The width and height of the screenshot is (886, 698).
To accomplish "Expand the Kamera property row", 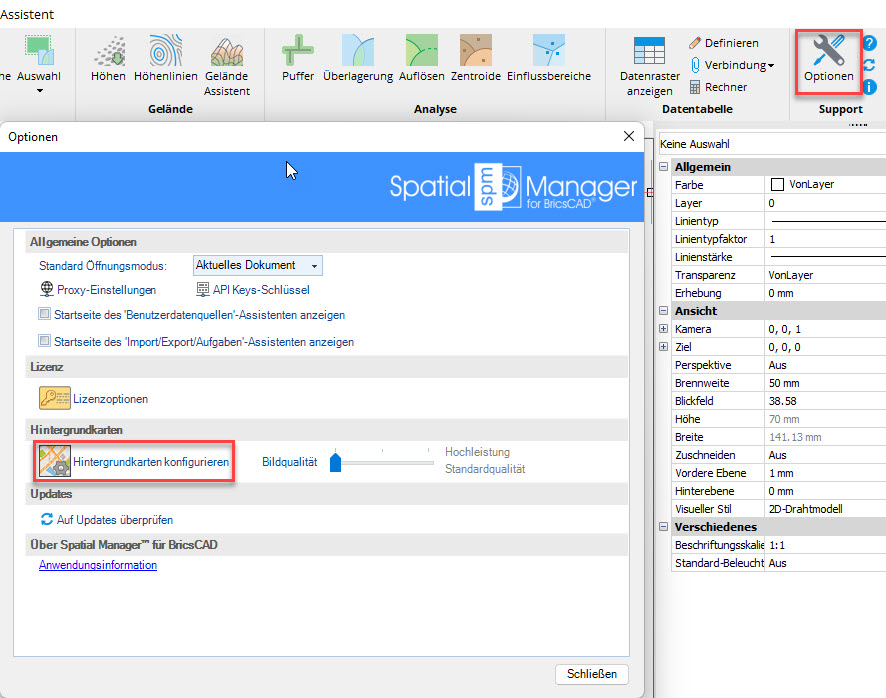I will coord(663,329).
